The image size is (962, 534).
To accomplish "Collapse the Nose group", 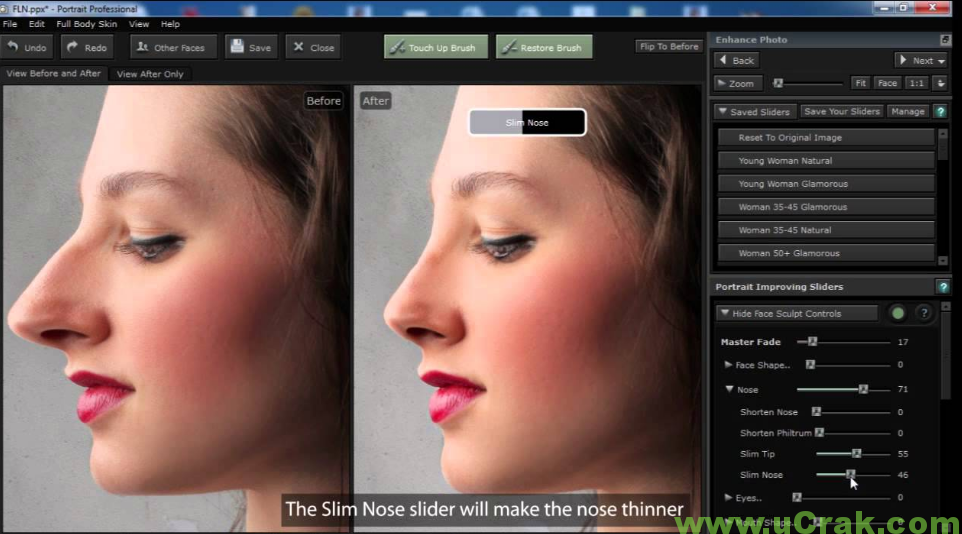I will click(x=729, y=389).
